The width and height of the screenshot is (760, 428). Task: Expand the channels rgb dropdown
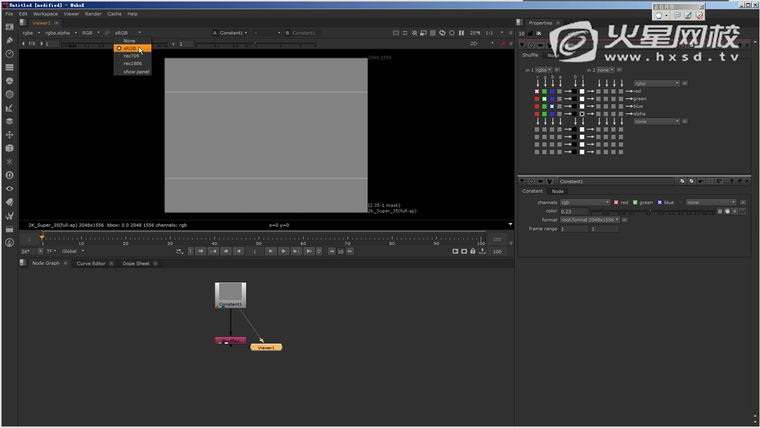(x=584, y=202)
